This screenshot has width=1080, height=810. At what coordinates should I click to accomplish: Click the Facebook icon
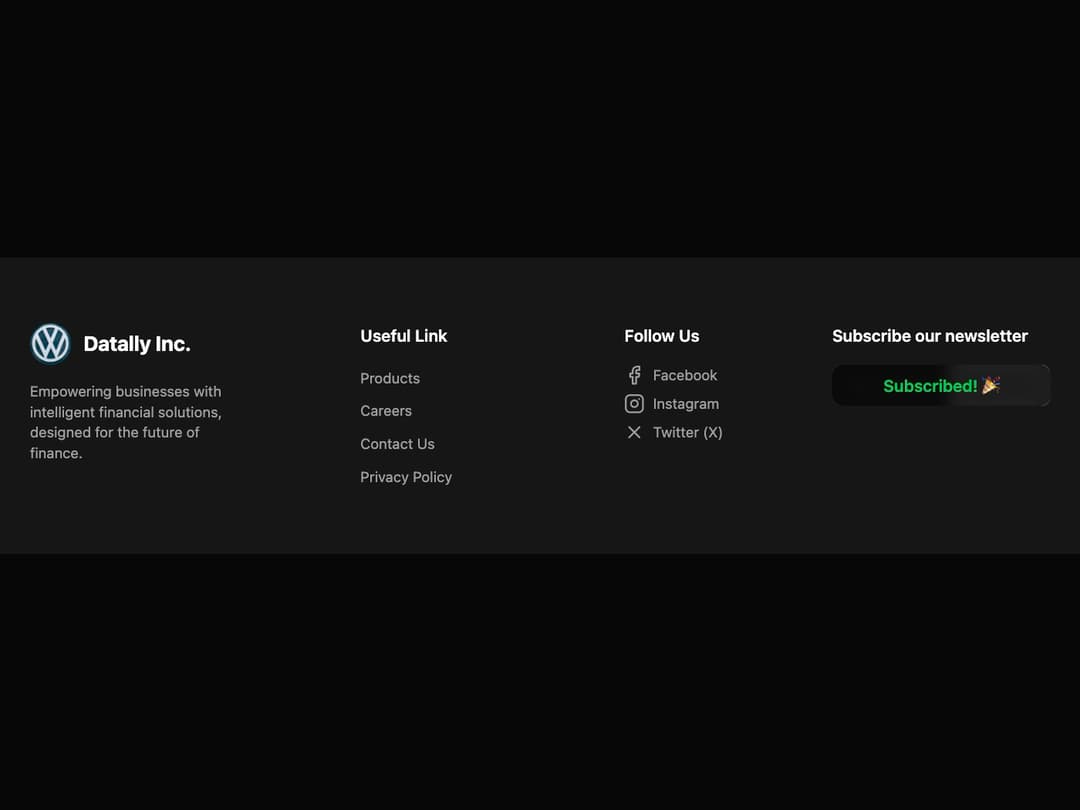(634, 375)
